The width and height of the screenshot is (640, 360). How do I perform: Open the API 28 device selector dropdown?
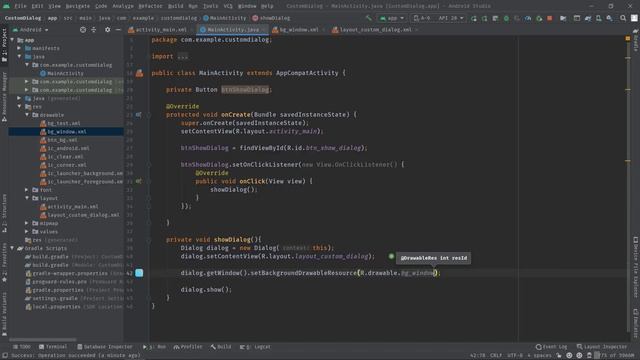point(438,18)
